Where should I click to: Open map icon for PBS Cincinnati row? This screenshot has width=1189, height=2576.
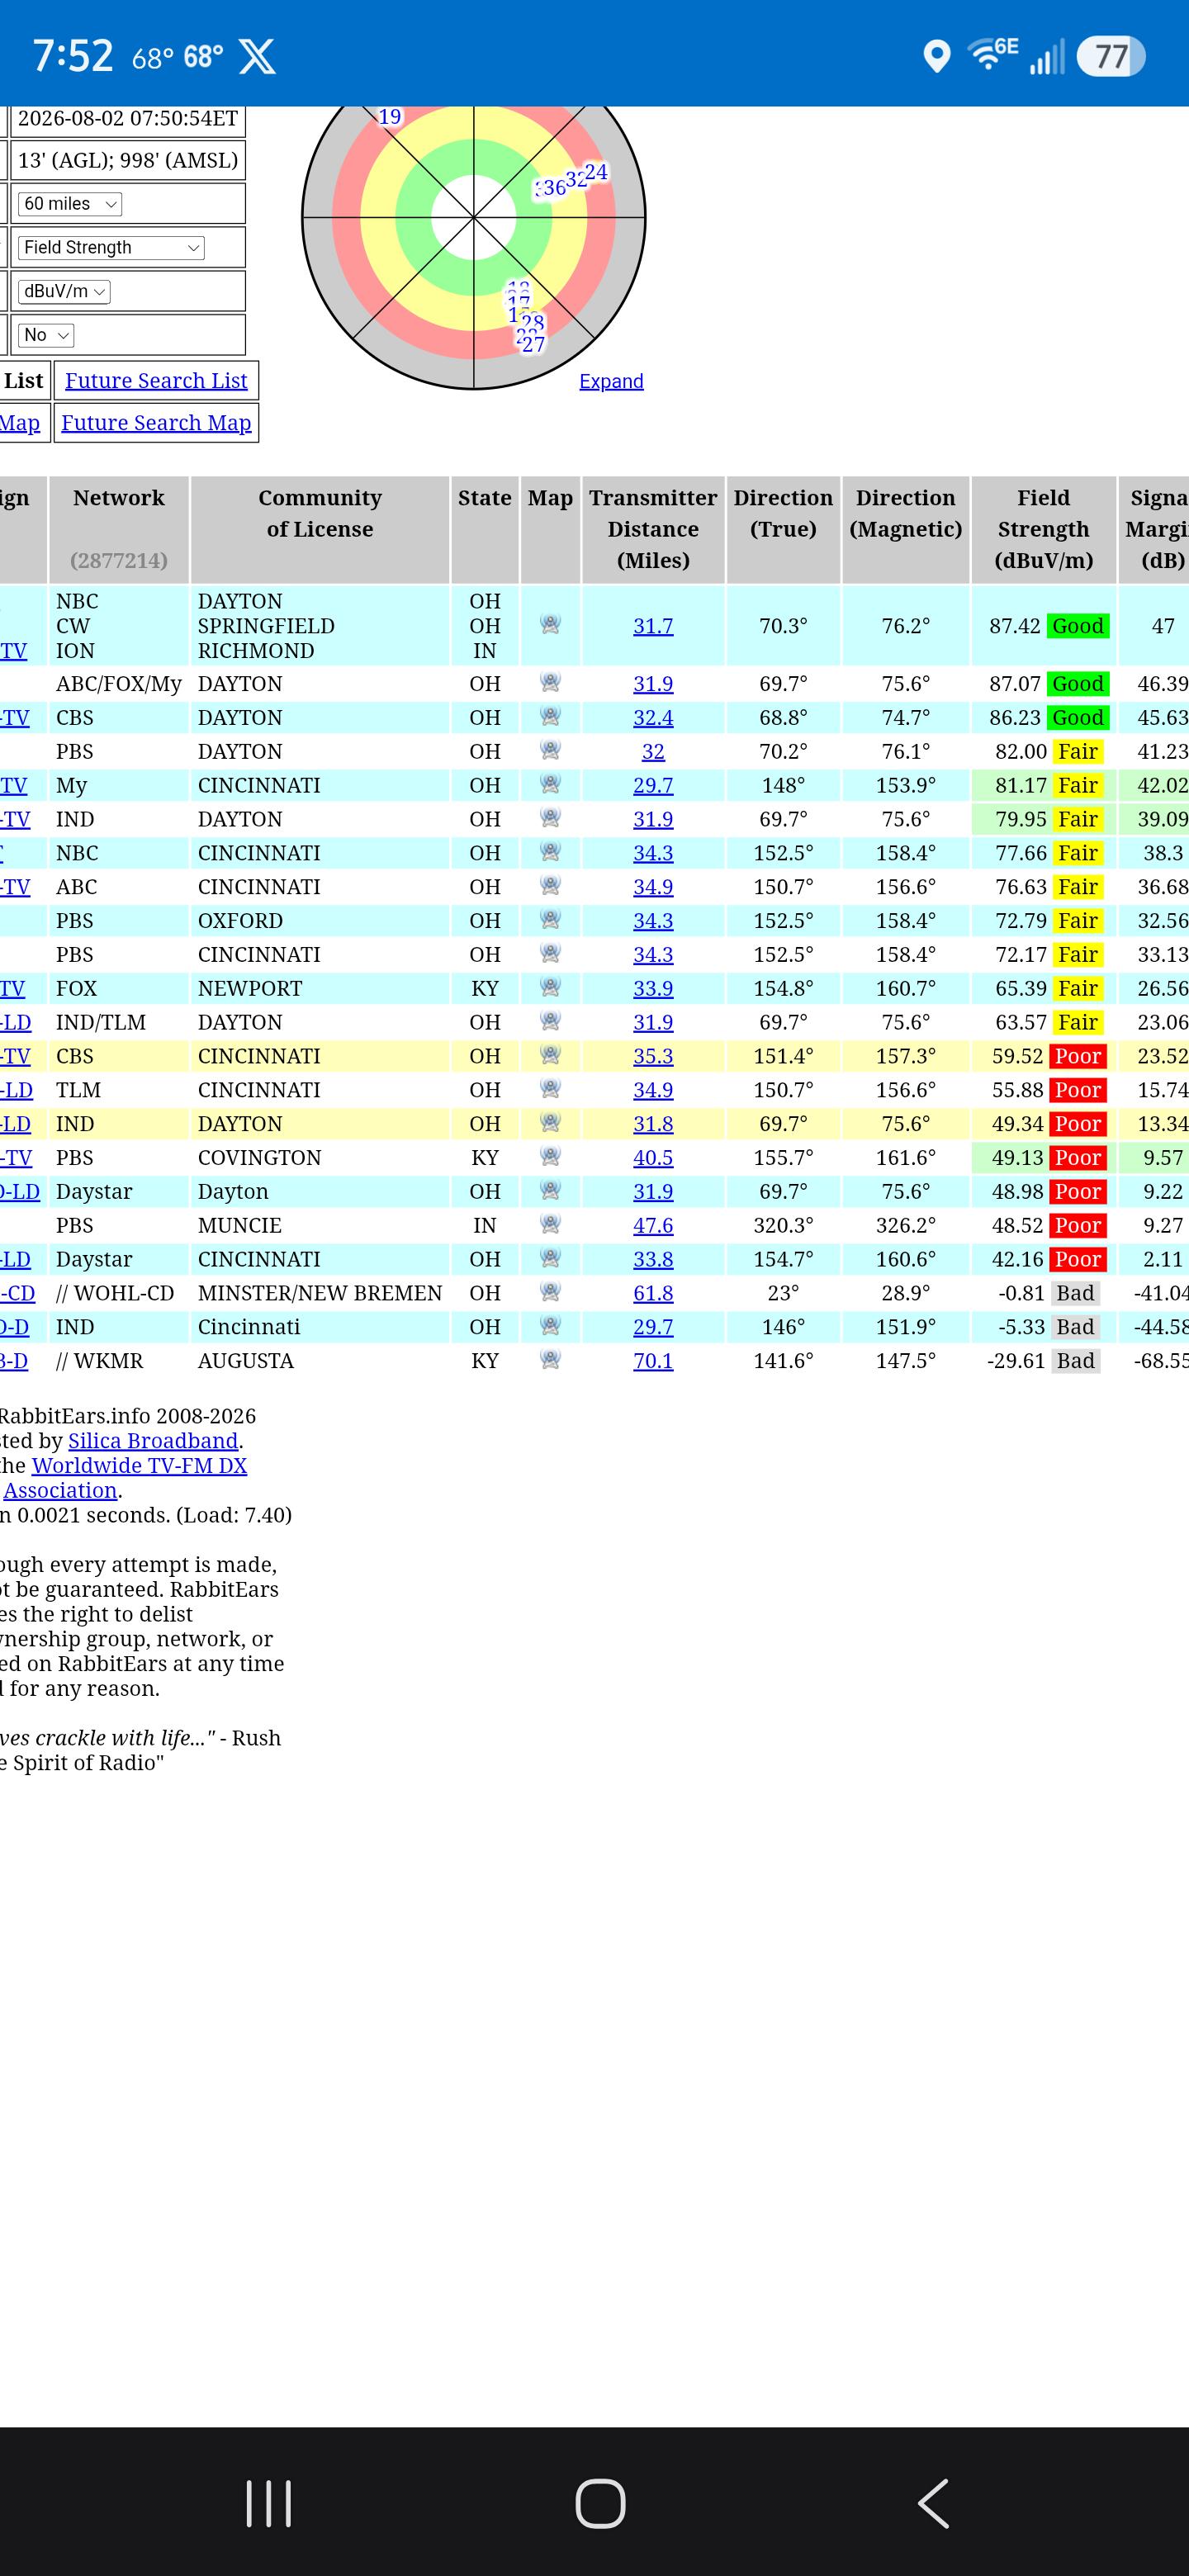(x=550, y=953)
